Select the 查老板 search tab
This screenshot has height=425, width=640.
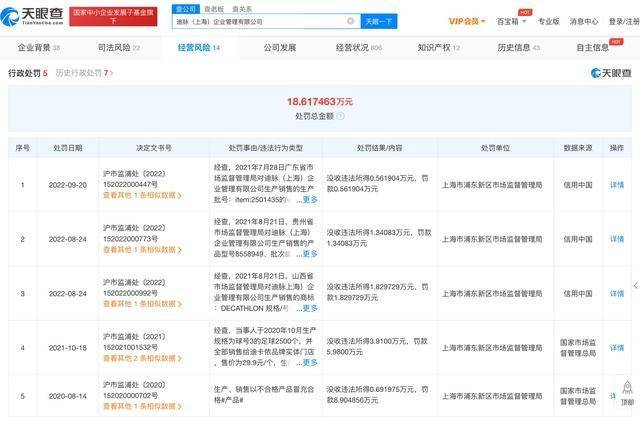pyautogui.click(x=214, y=9)
